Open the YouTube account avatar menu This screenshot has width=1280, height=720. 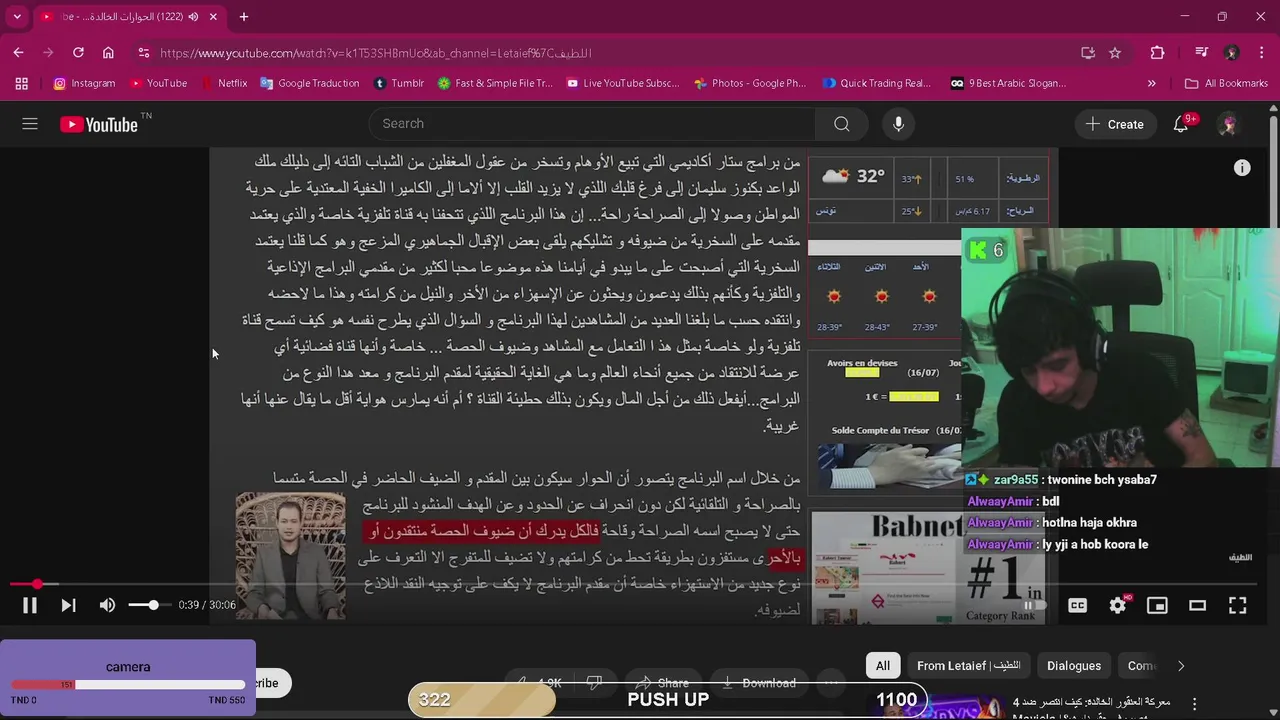tap(1229, 124)
